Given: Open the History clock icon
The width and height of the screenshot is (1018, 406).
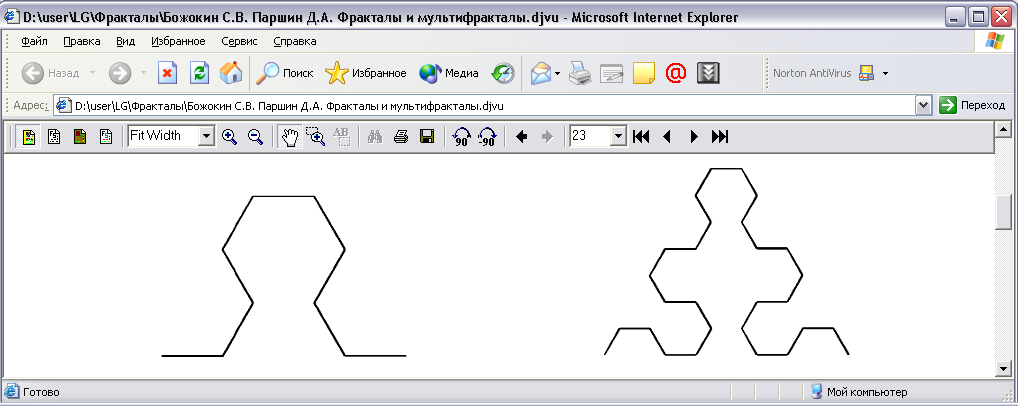Looking at the screenshot, I should click(502, 73).
